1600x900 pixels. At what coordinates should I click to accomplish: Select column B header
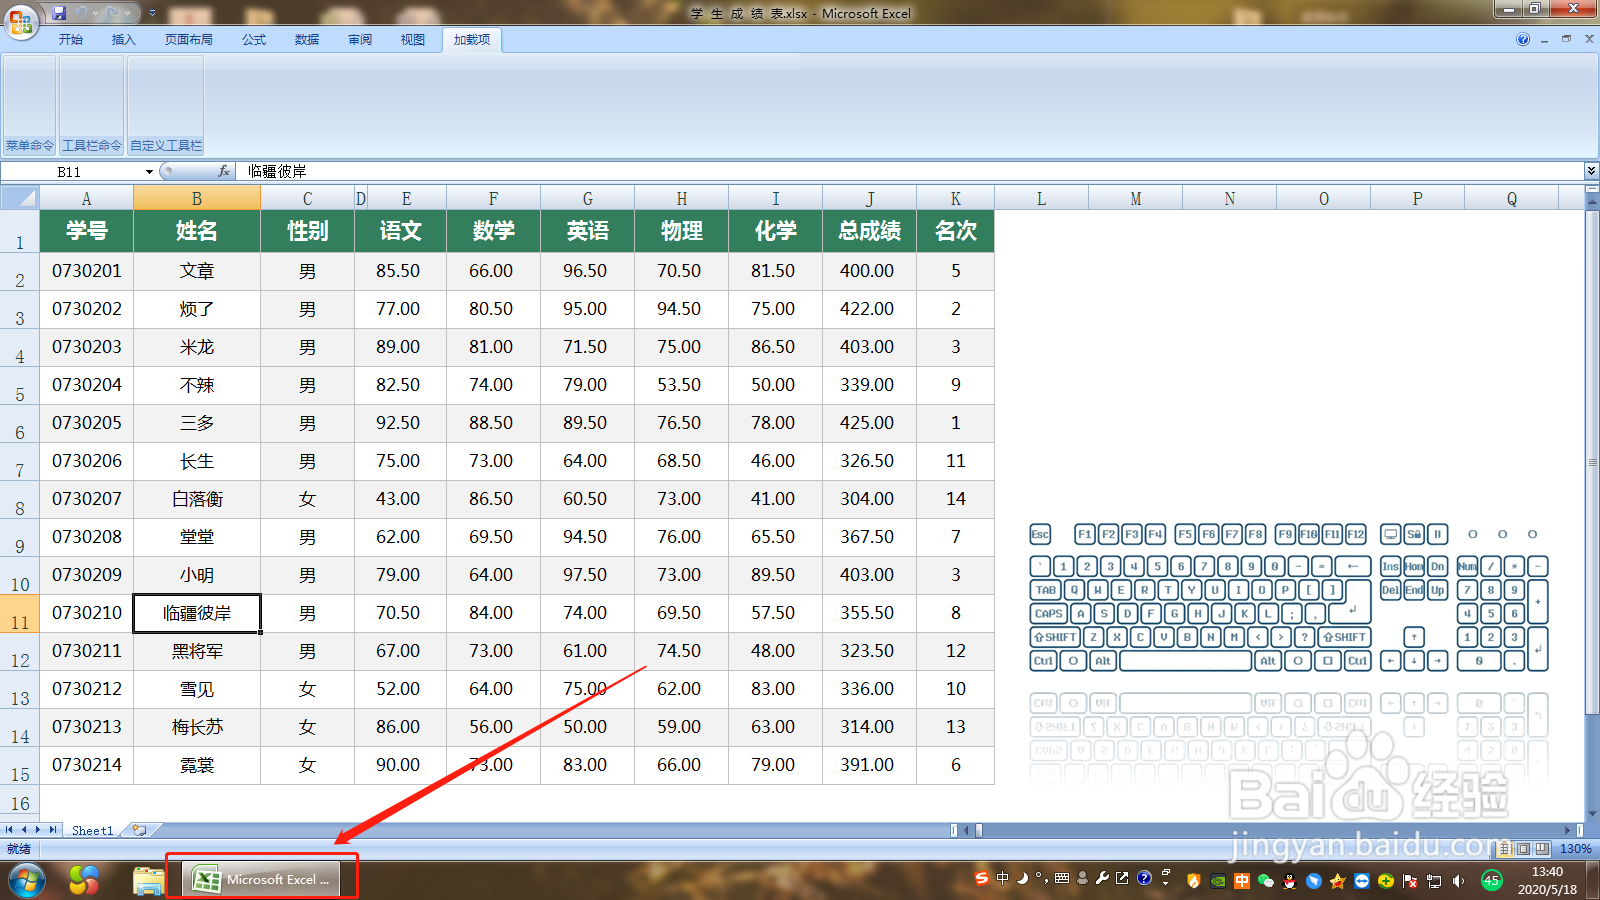197,198
